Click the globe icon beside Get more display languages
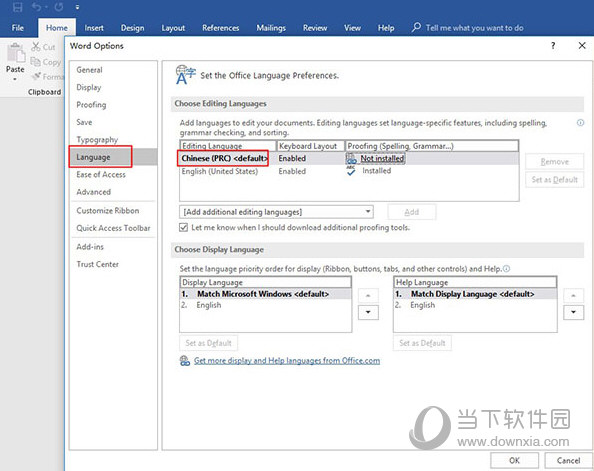 coord(184,361)
